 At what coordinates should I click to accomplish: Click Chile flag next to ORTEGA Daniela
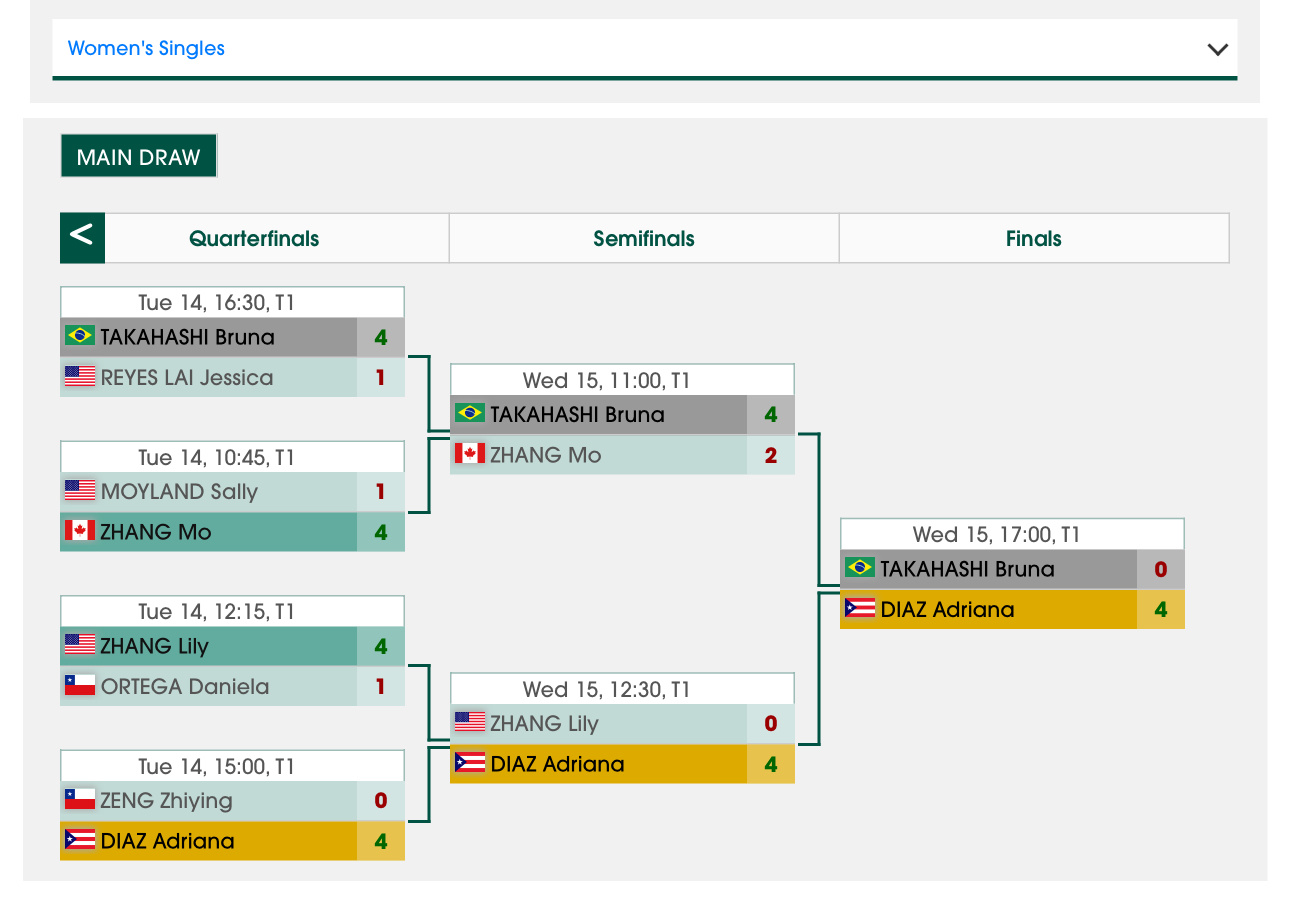click(80, 686)
